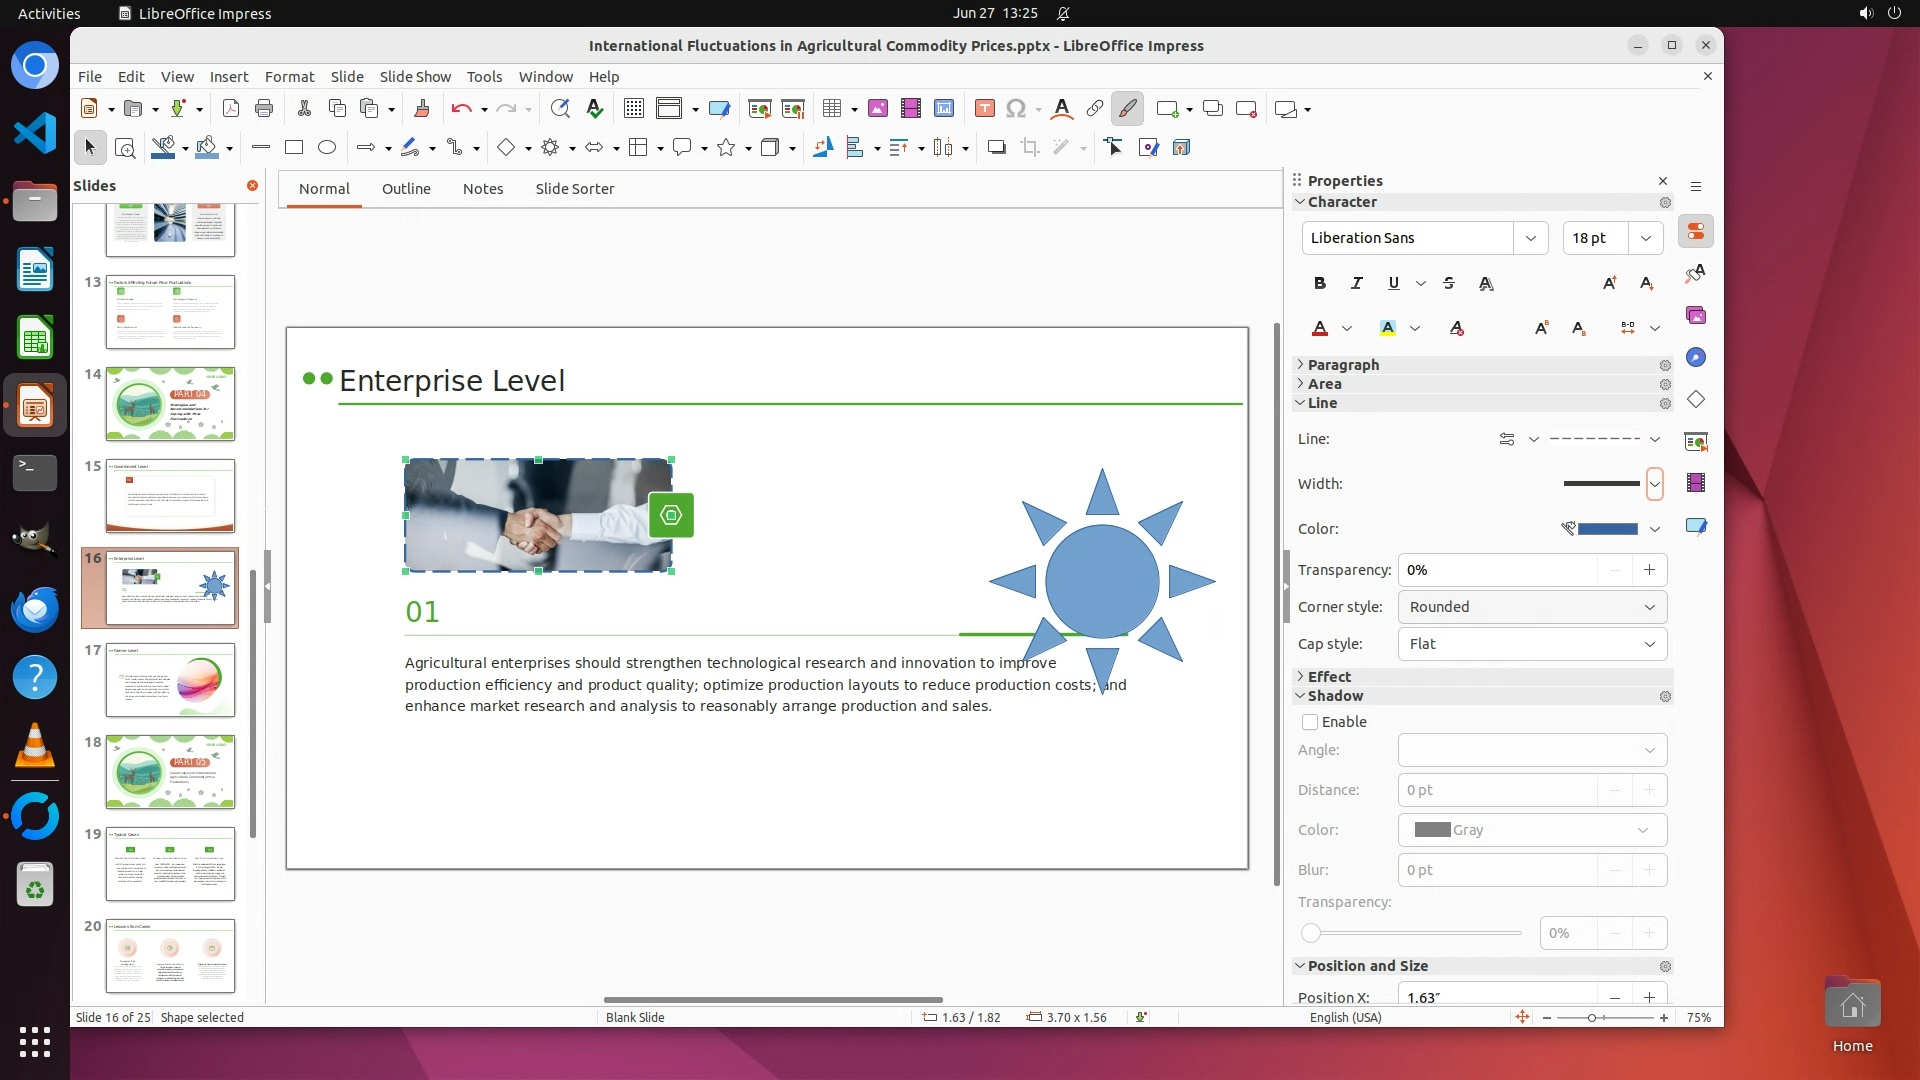Click the Insert Image toolbar icon

(x=878, y=109)
